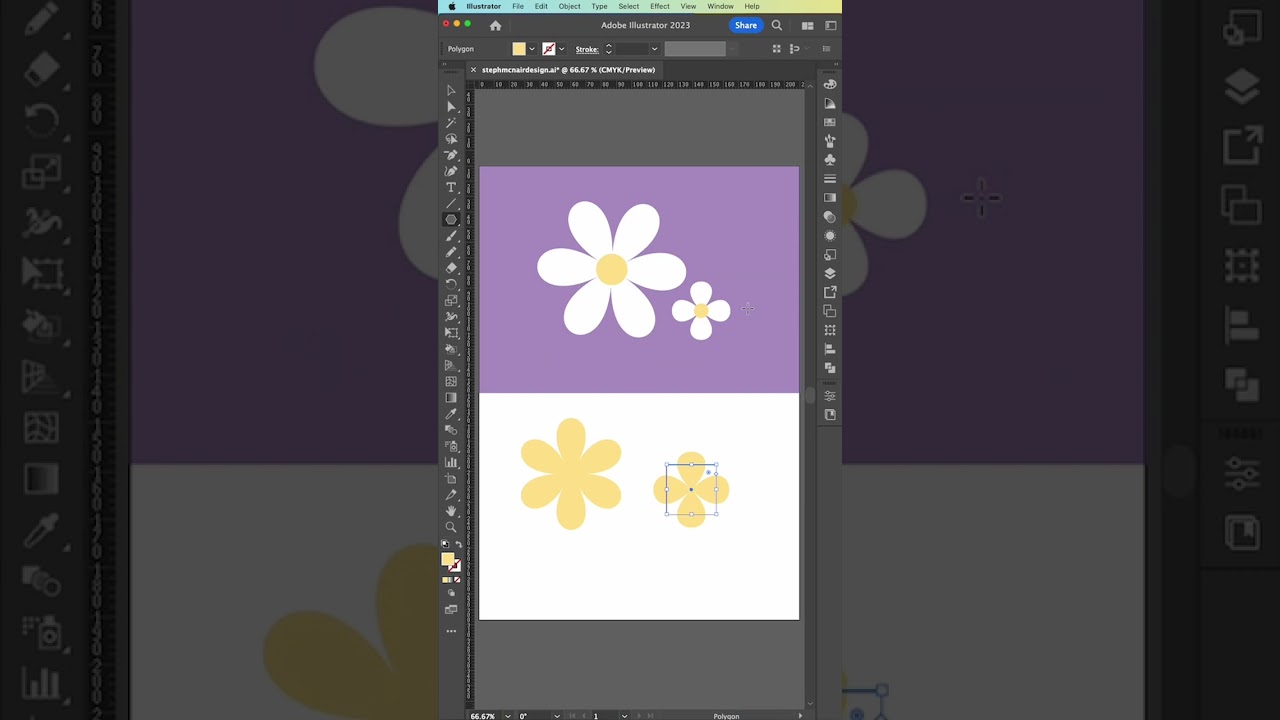Image resolution: width=1280 pixels, height=720 pixels.
Task: Select the Rotate tool
Action: pos(451,284)
